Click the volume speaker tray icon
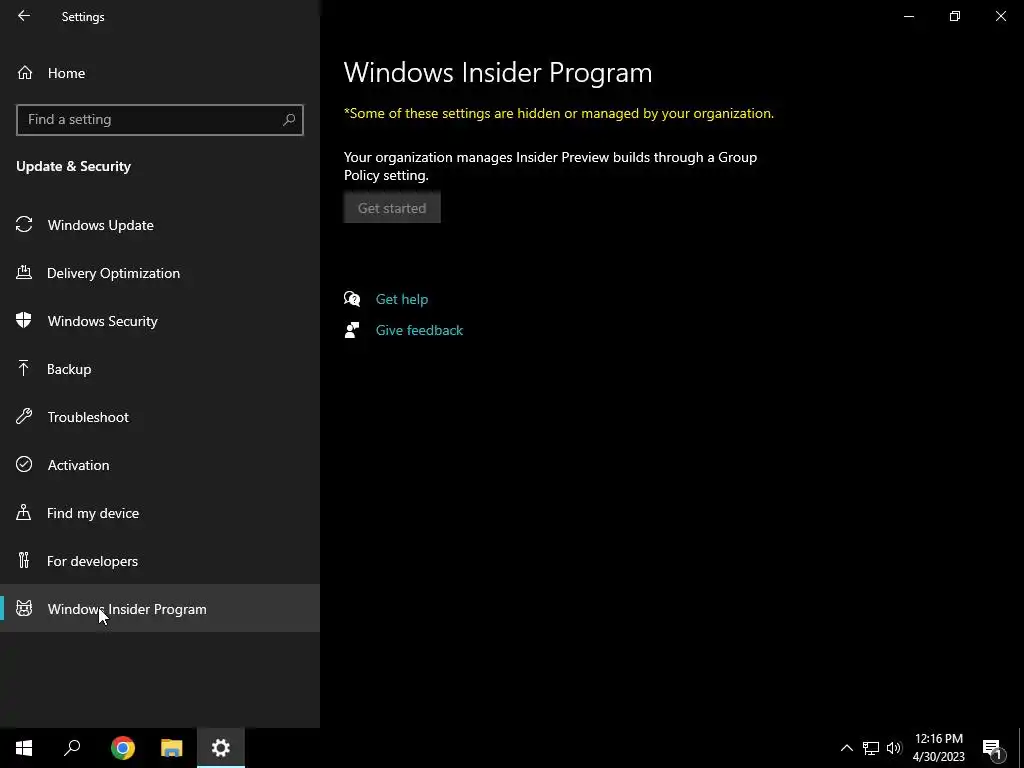The image size is (1024, 768). tap(894, 748)
